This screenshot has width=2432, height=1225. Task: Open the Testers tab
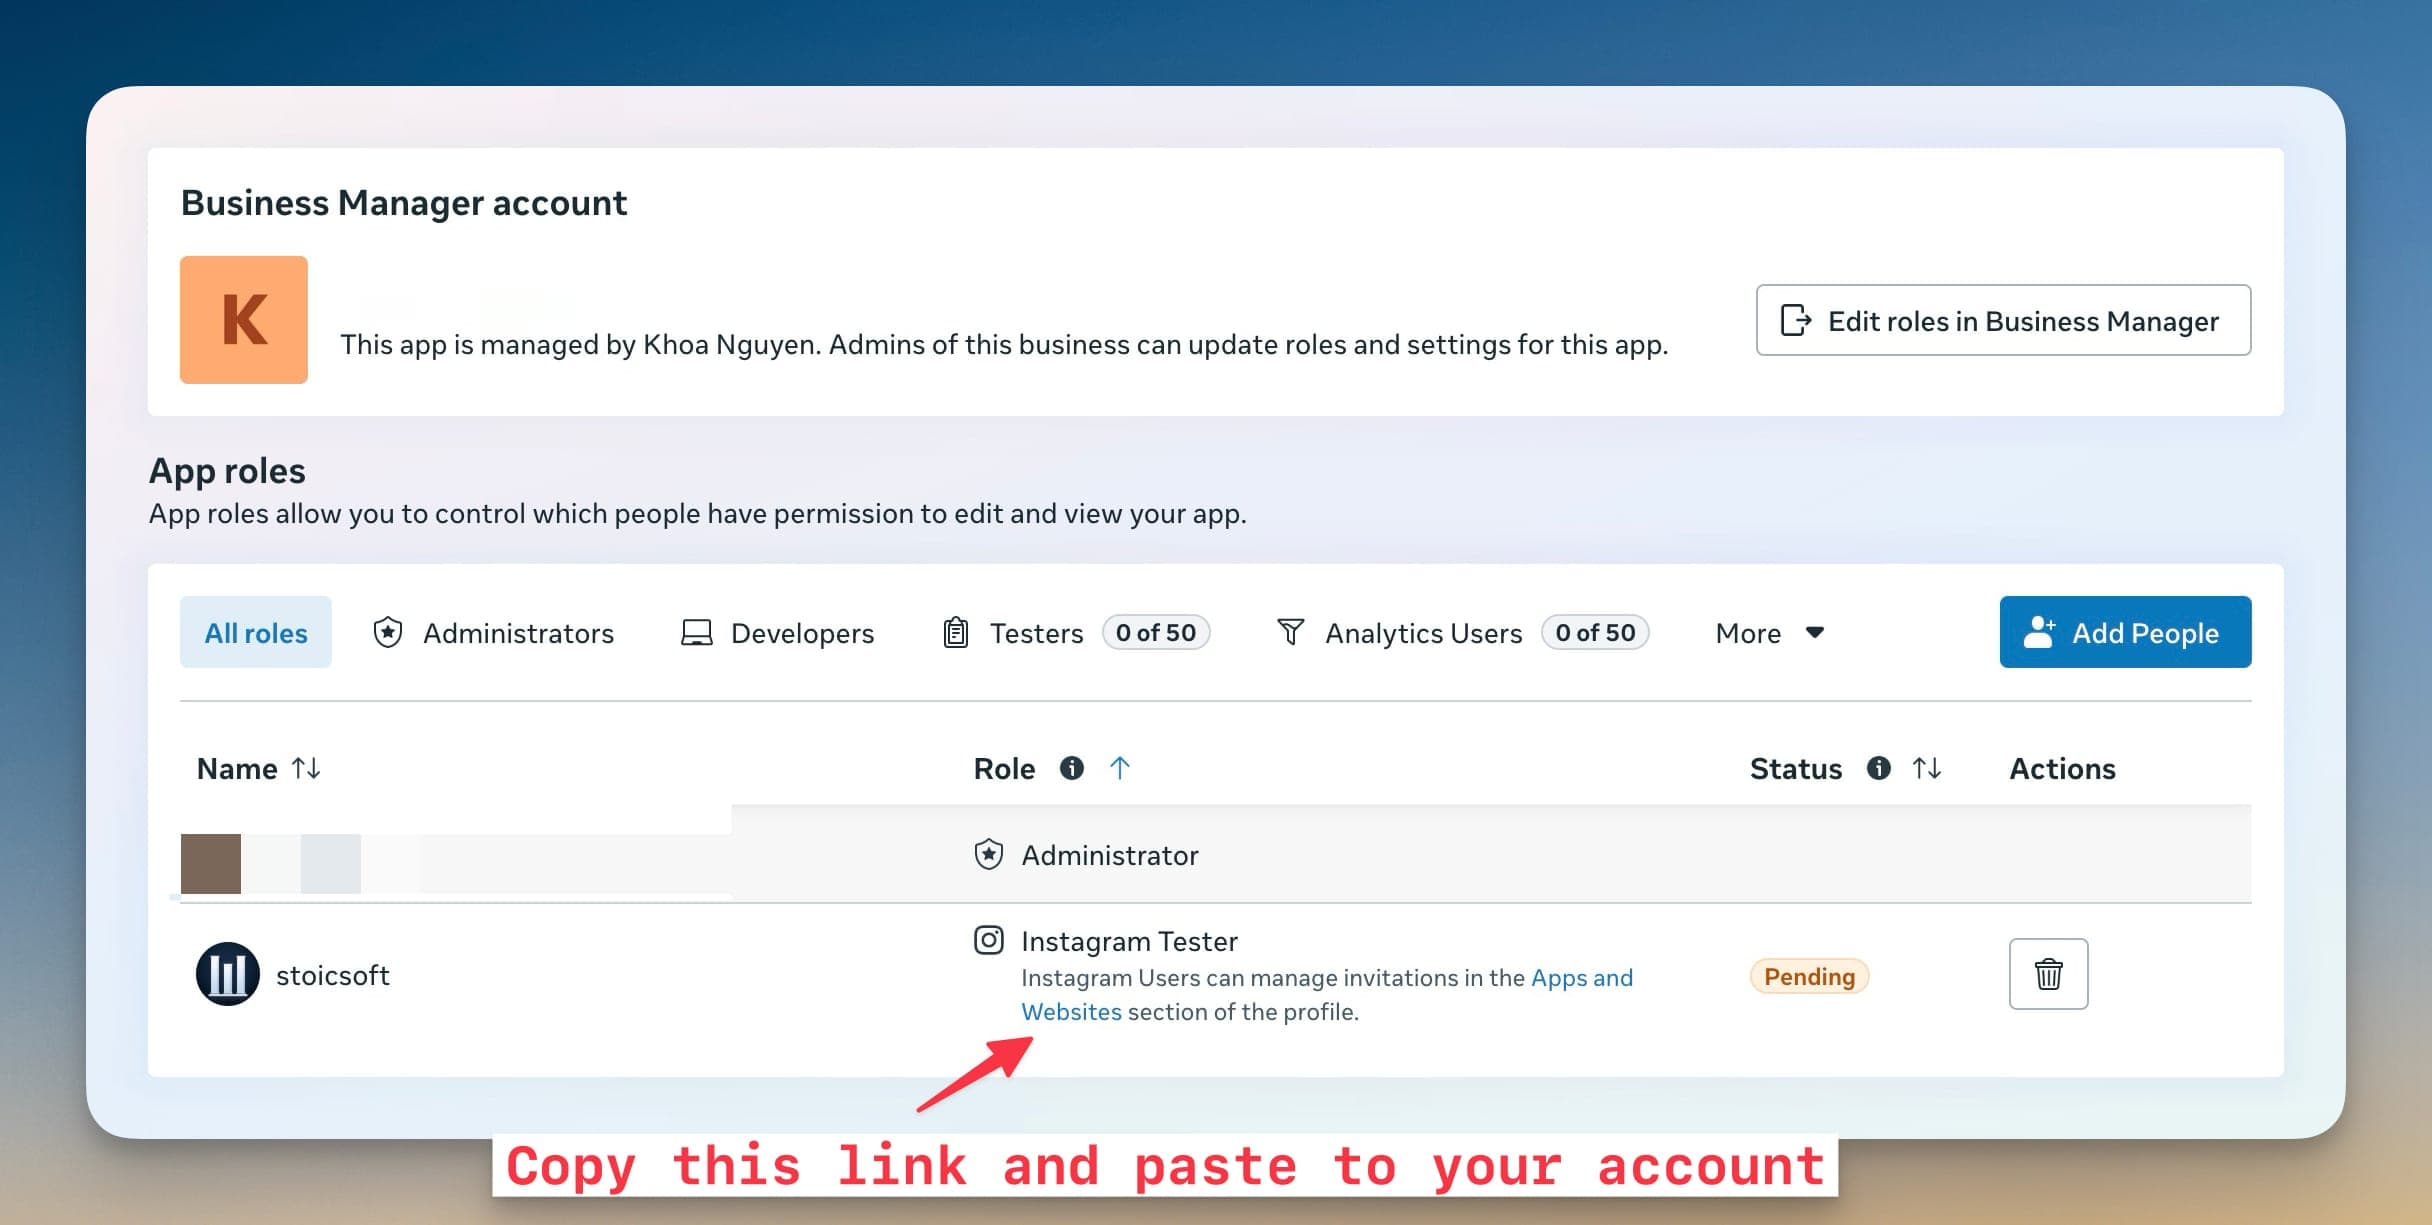click(1076, 633)
